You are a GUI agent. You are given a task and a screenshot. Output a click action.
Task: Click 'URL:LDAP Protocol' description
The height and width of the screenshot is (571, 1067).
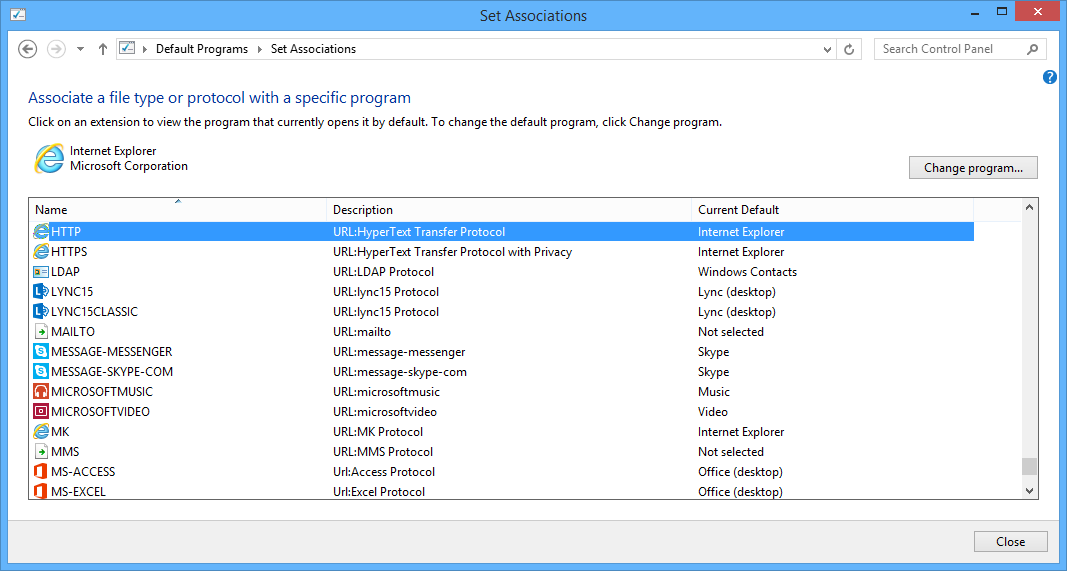tap(383, 272)
